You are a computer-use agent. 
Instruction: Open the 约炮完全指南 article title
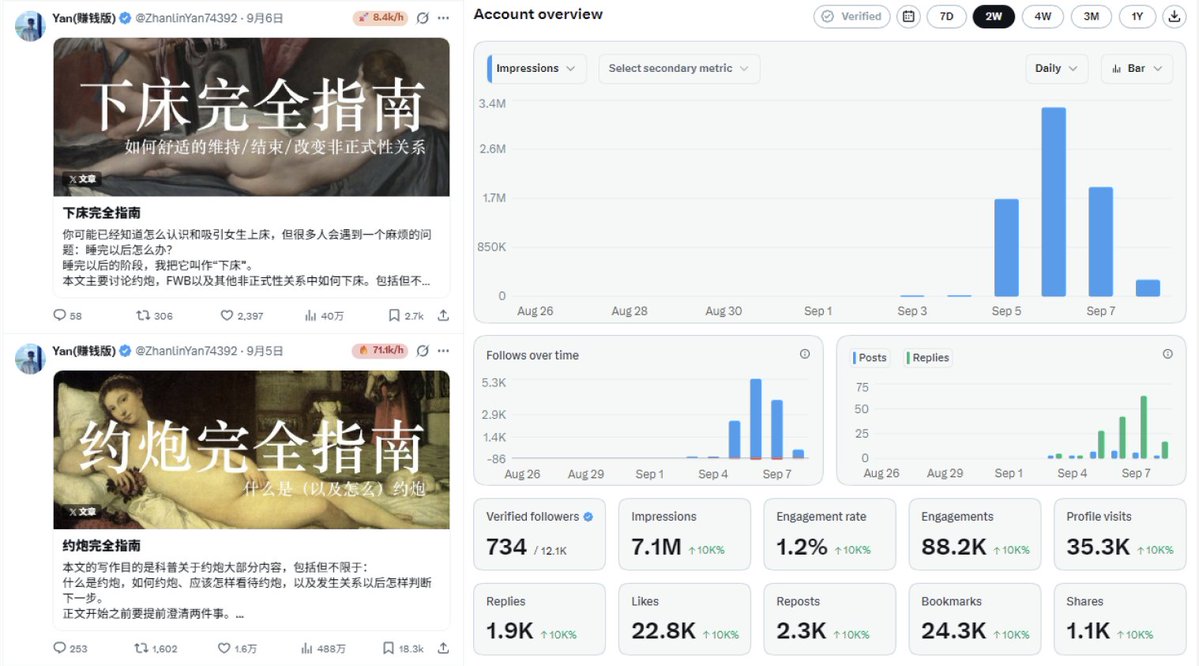coord(102,545)
